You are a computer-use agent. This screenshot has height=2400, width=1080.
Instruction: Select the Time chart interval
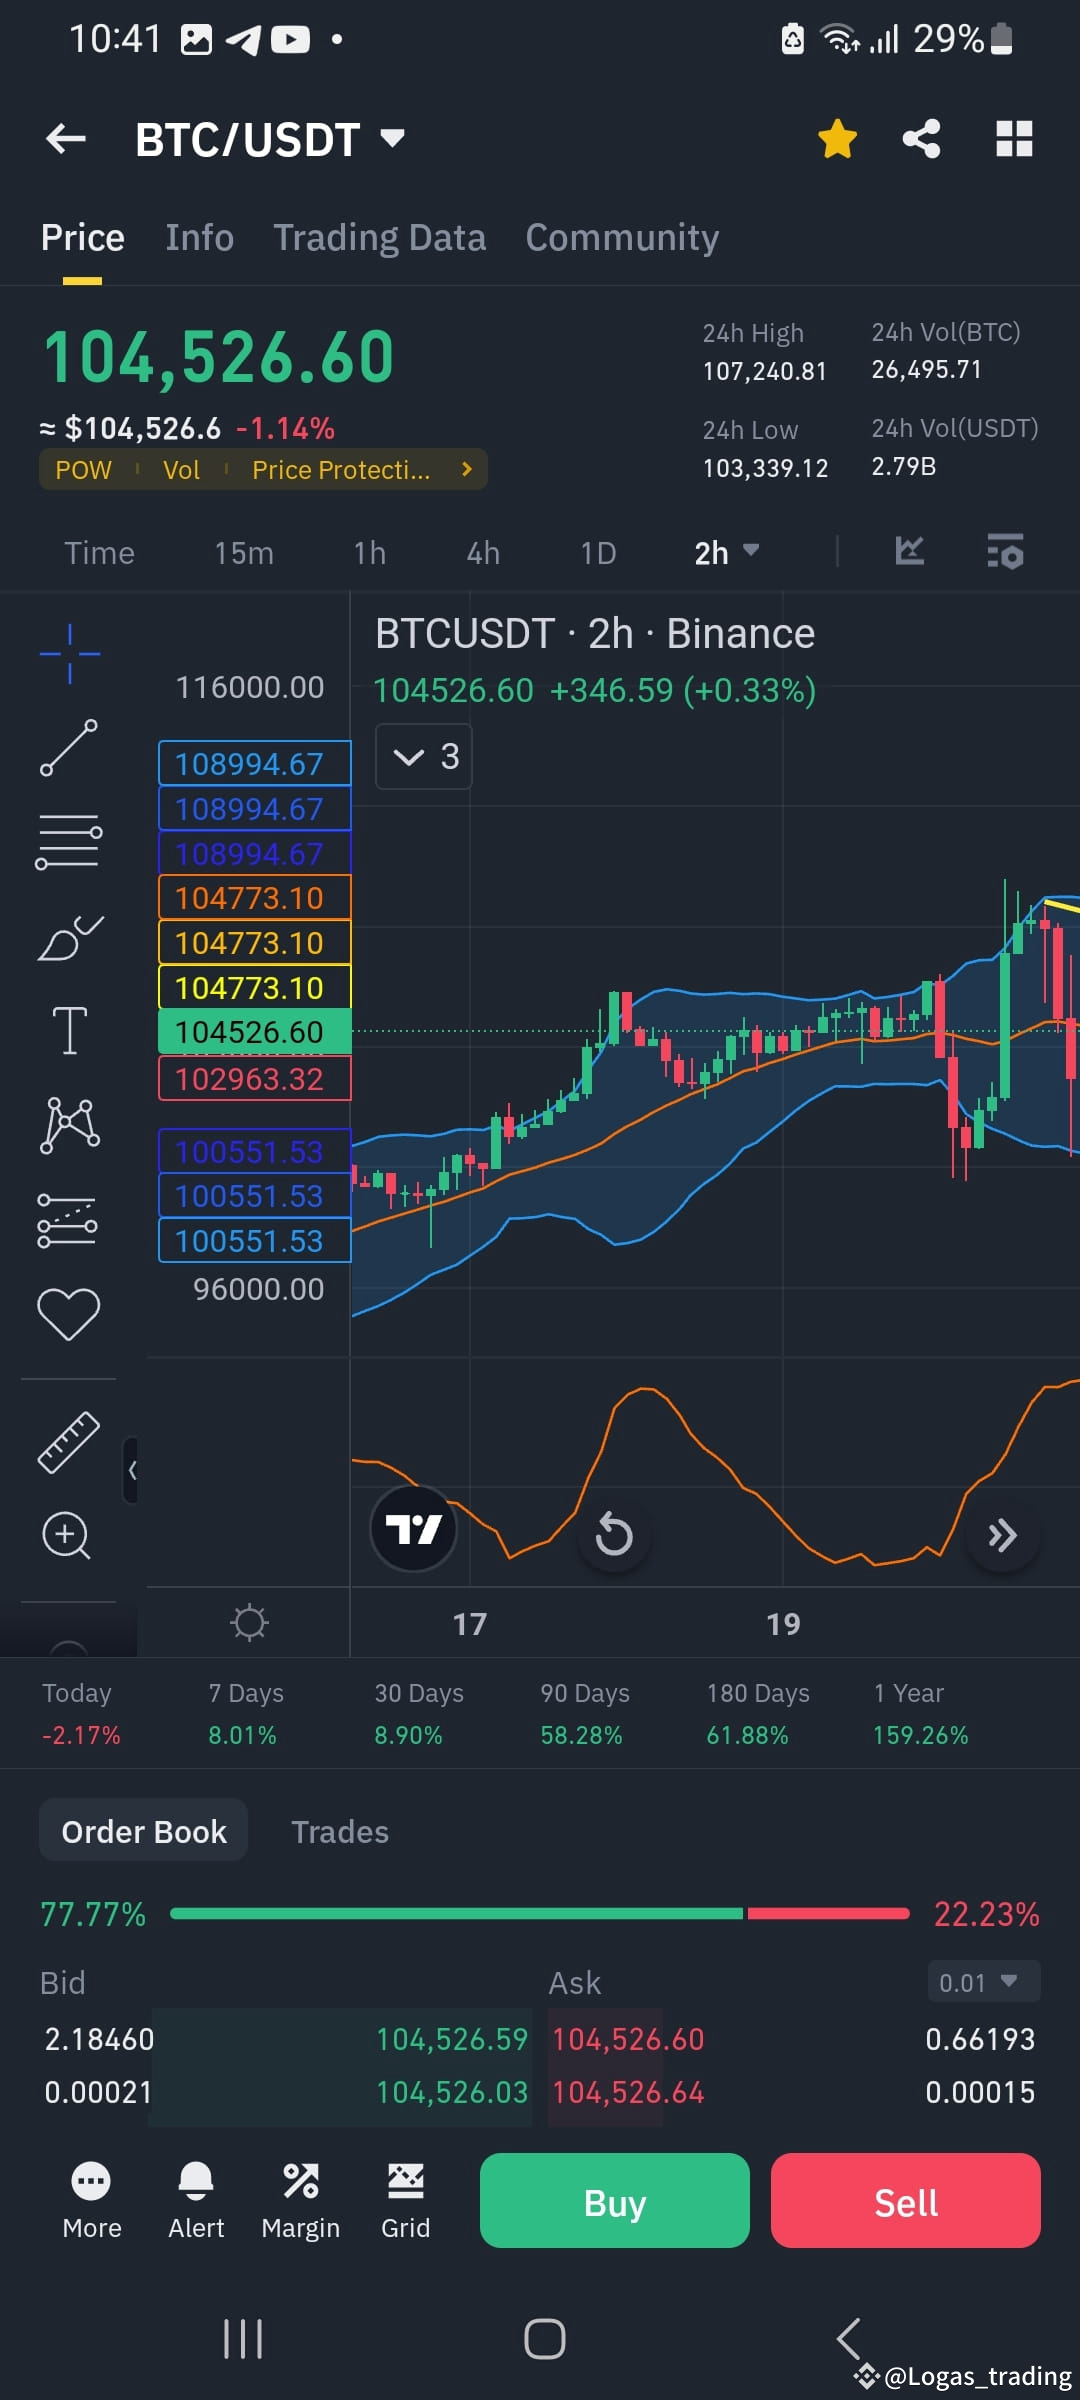click(99, 553)
